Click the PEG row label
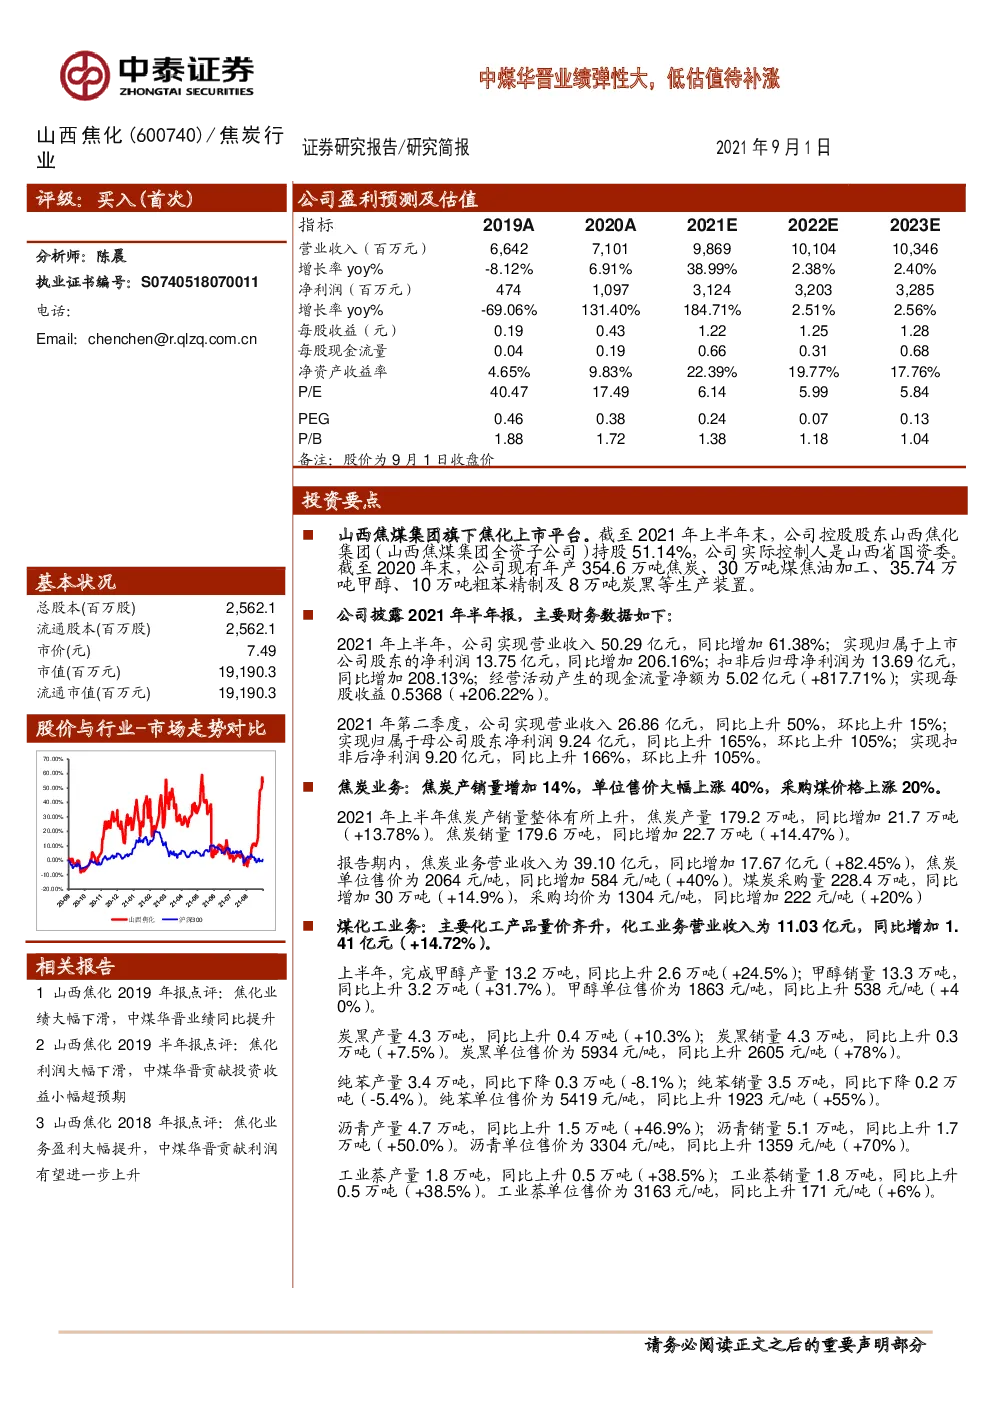 click(313, 419)
